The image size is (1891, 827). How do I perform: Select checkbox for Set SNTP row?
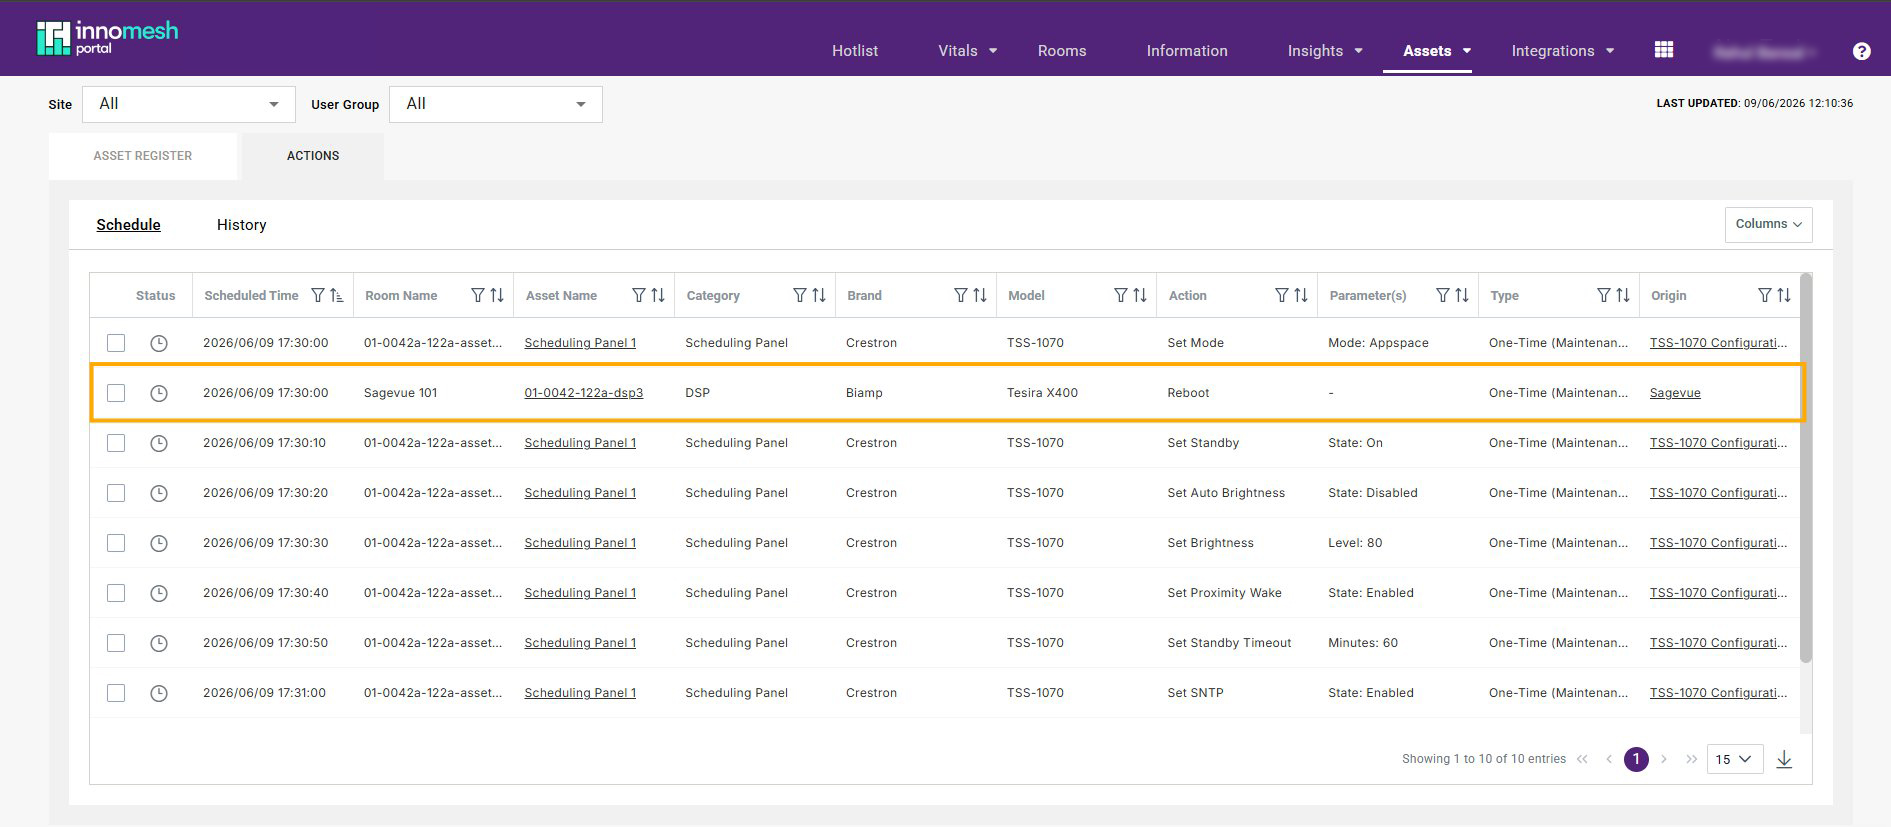(x=116, y=693)
